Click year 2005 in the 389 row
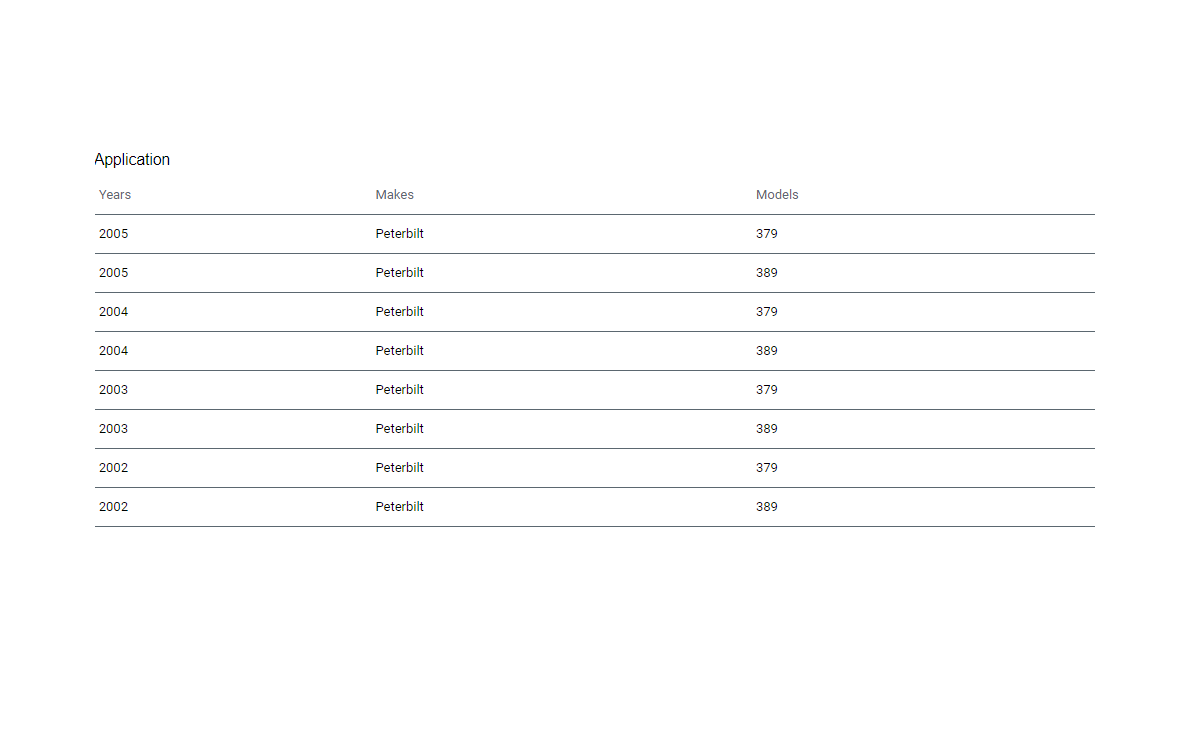The height and width of the screenshot is (733, 1200). [x=114, y=273]
